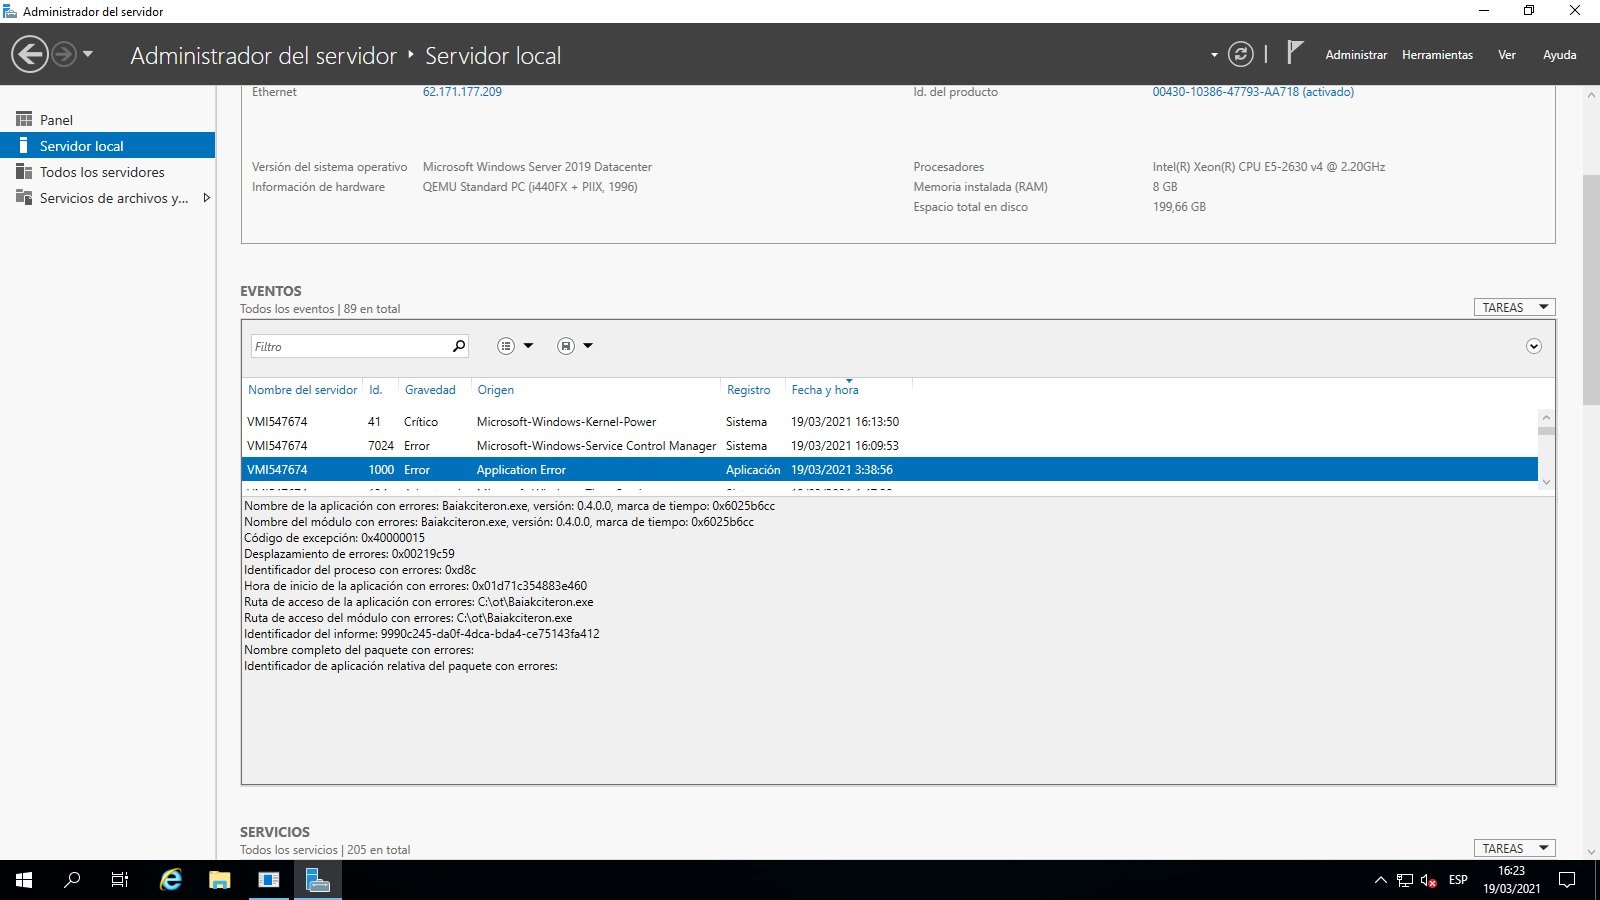Click the Todos los servidores icon
Screen dimensions: 1600x900
point(24,171)
